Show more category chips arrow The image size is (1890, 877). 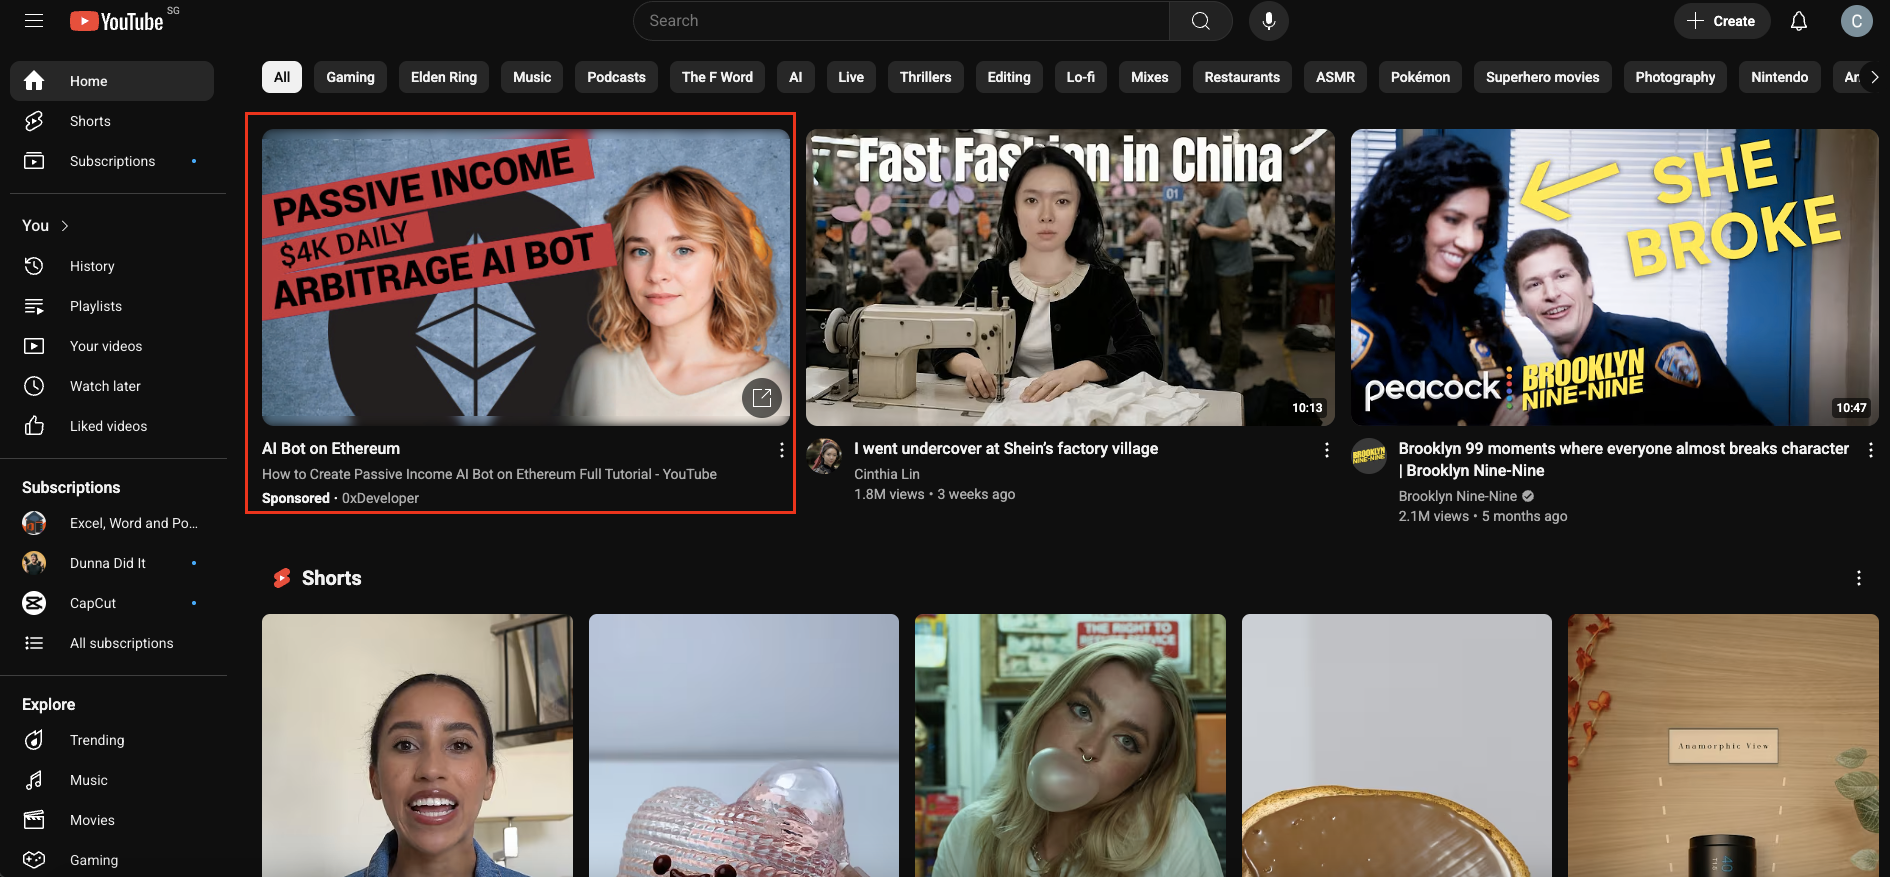click(x=1875, y=77)
